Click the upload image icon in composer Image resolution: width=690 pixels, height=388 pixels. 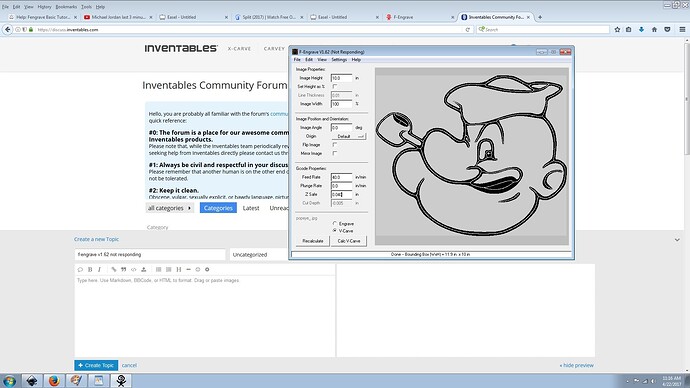point(143,269)
